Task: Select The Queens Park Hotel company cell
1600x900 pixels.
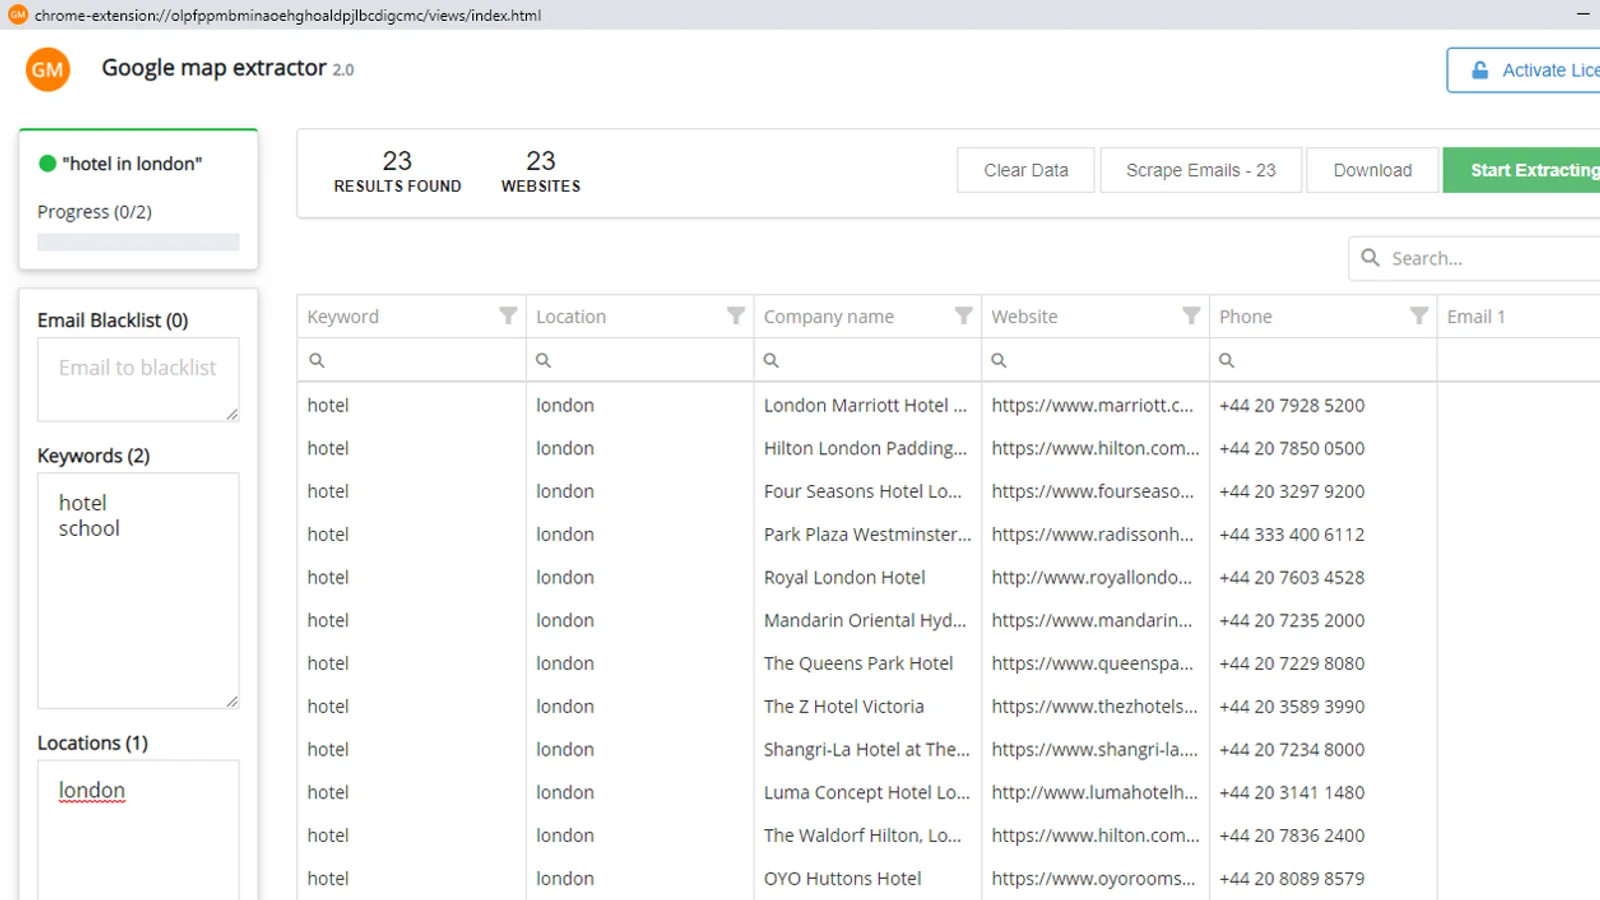Action: click(866, 663)
